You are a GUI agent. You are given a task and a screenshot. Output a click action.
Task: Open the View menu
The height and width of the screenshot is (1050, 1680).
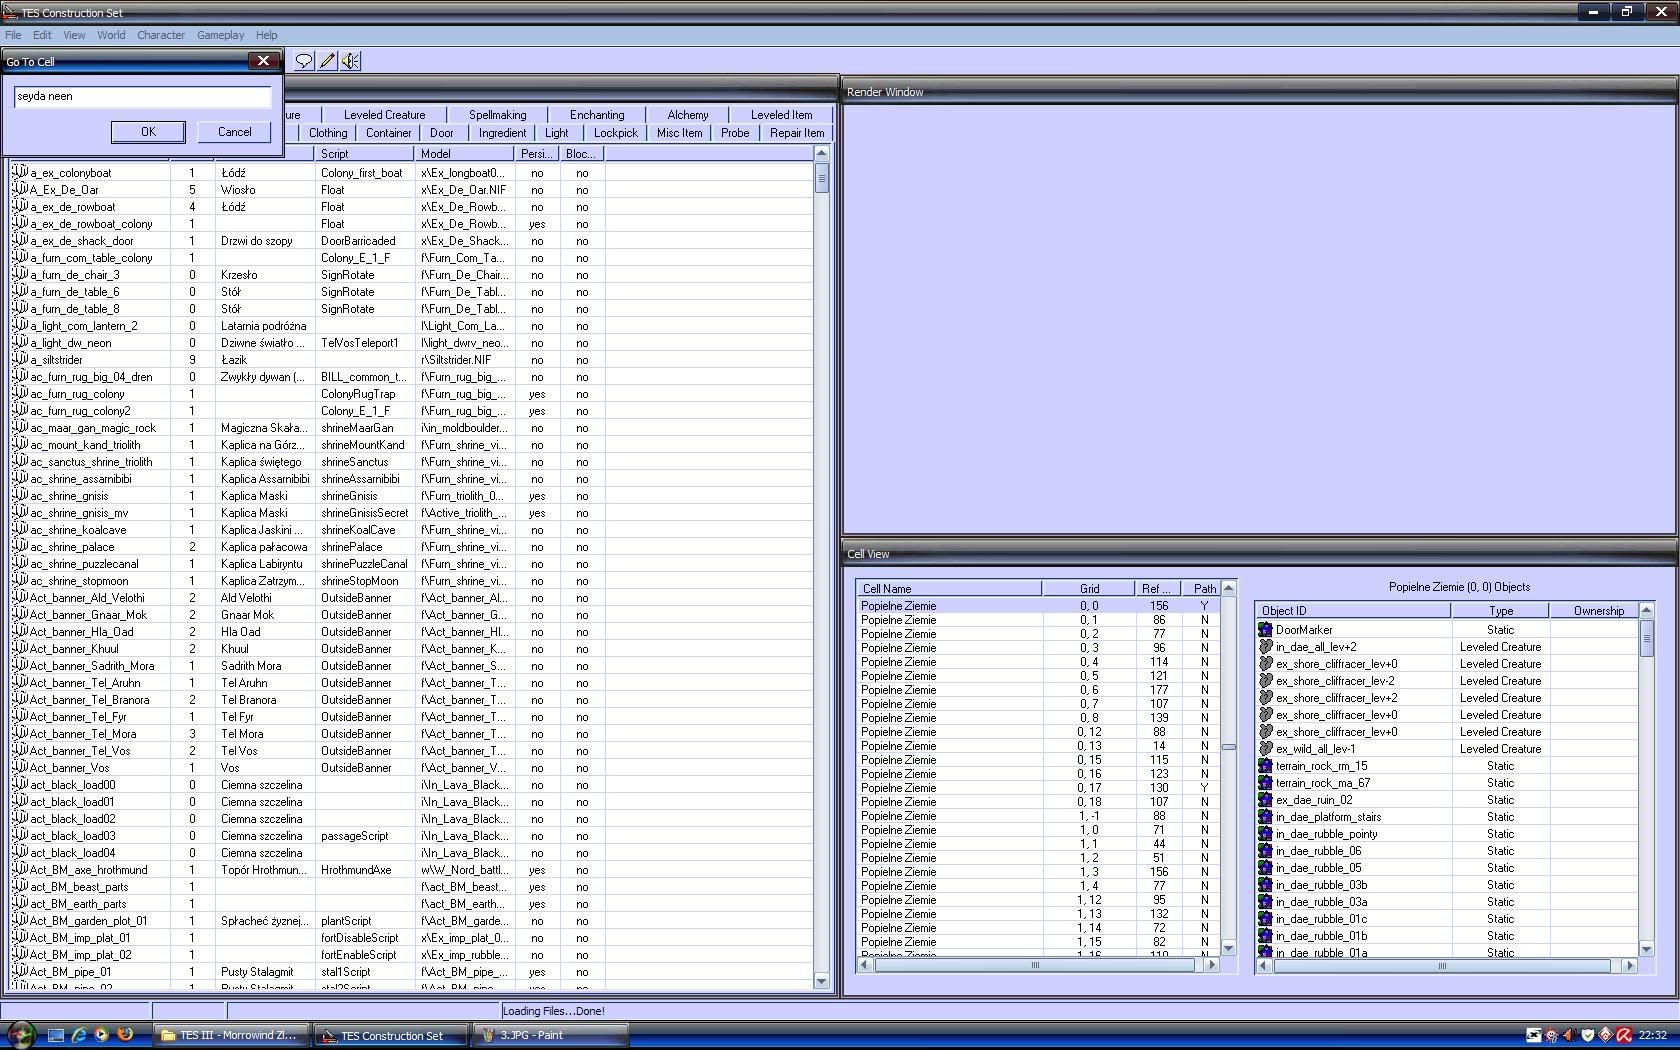(x=74, y=35)
